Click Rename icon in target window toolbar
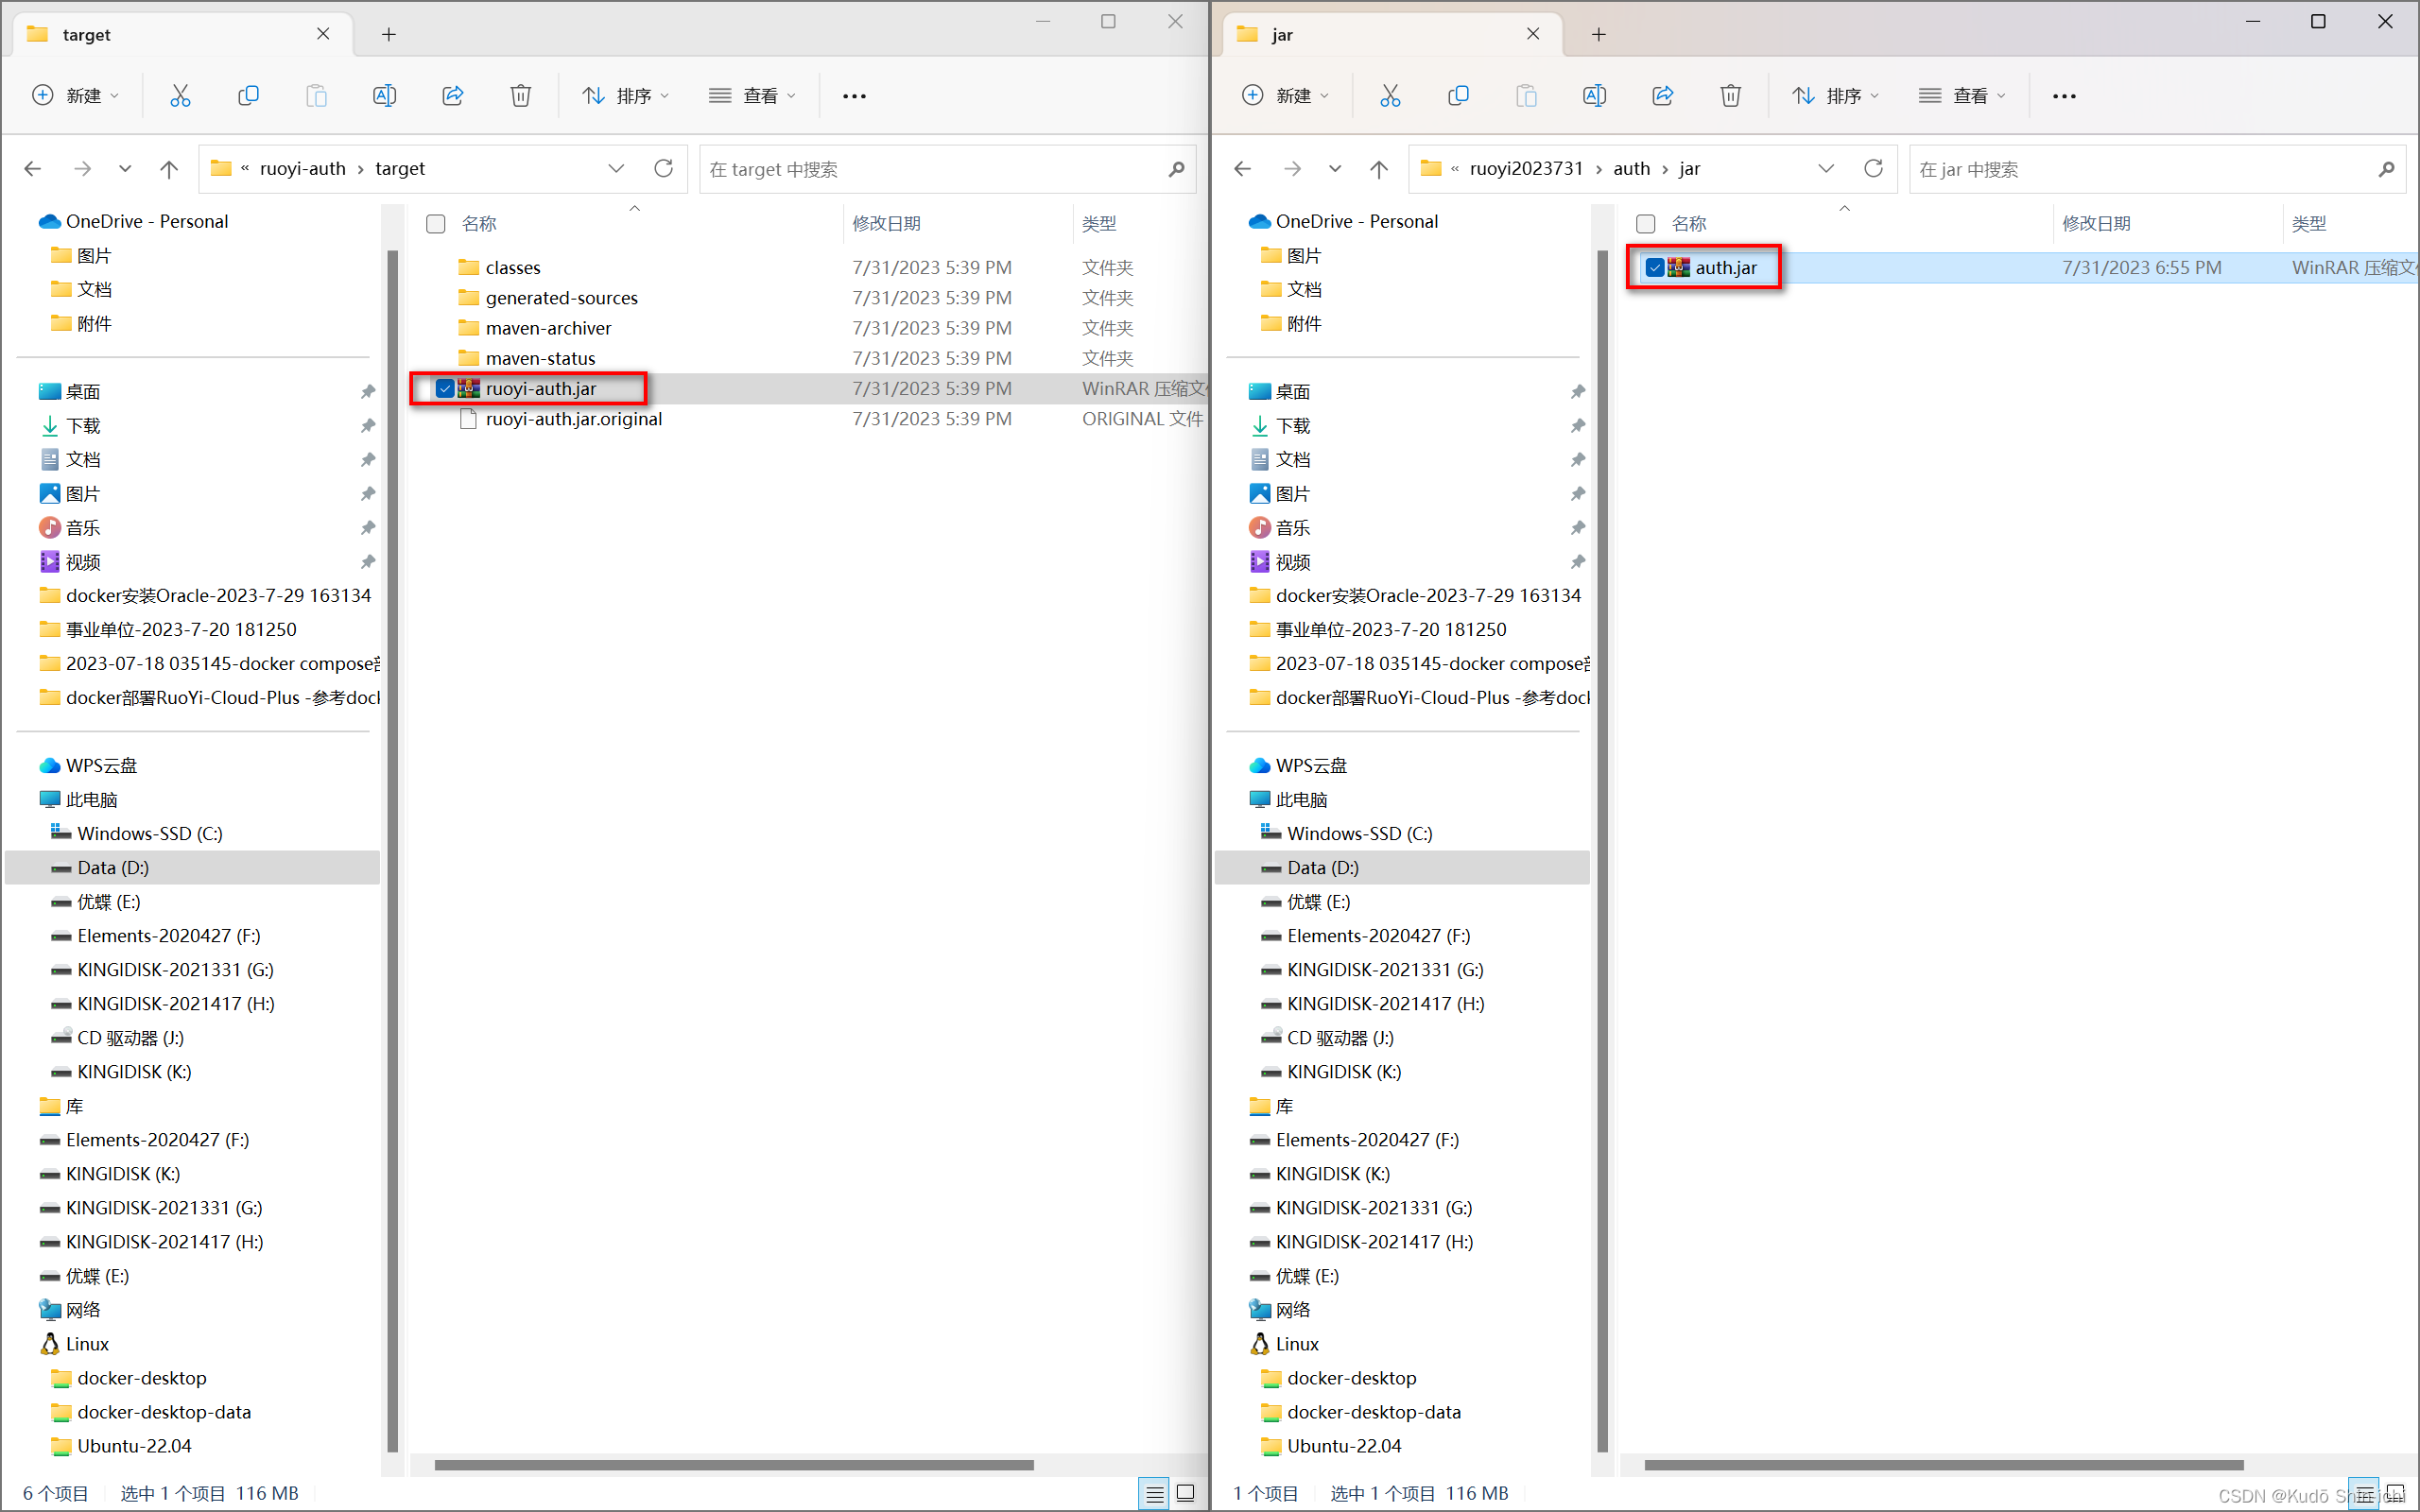The height and width of the screenshot is (1512, 2420). [384, 96]
